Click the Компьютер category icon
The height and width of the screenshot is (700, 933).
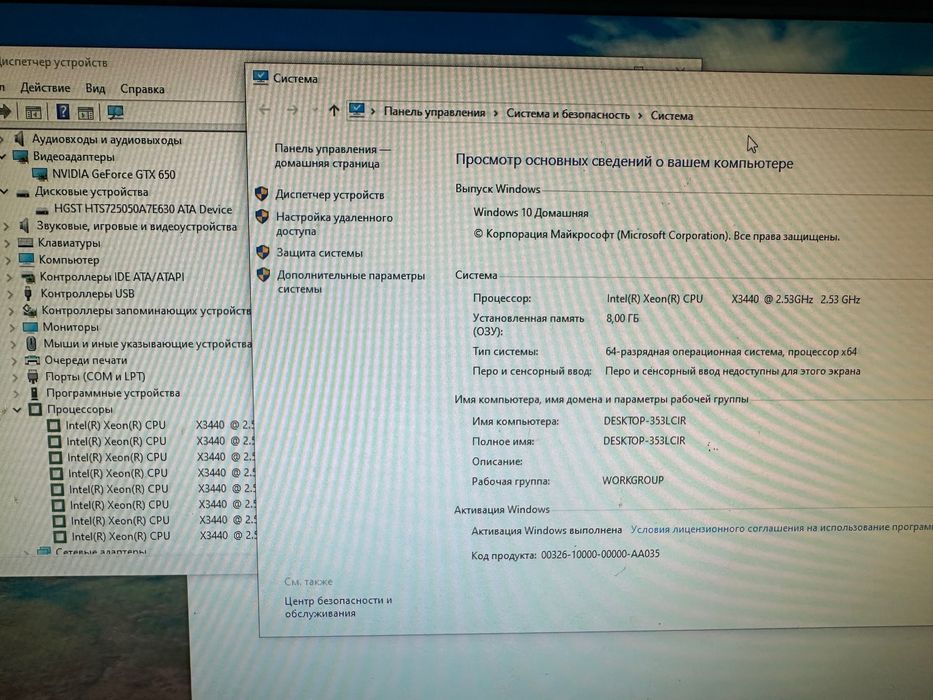pos(26,259)
